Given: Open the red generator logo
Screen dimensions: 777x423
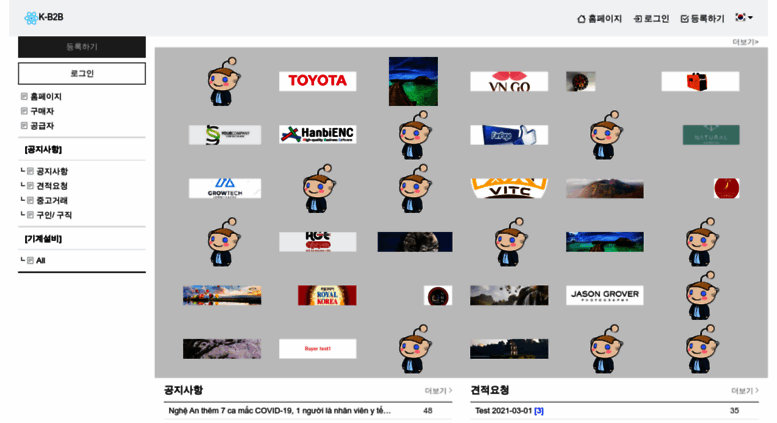Looking at the screenshot, I should (700, 81).
